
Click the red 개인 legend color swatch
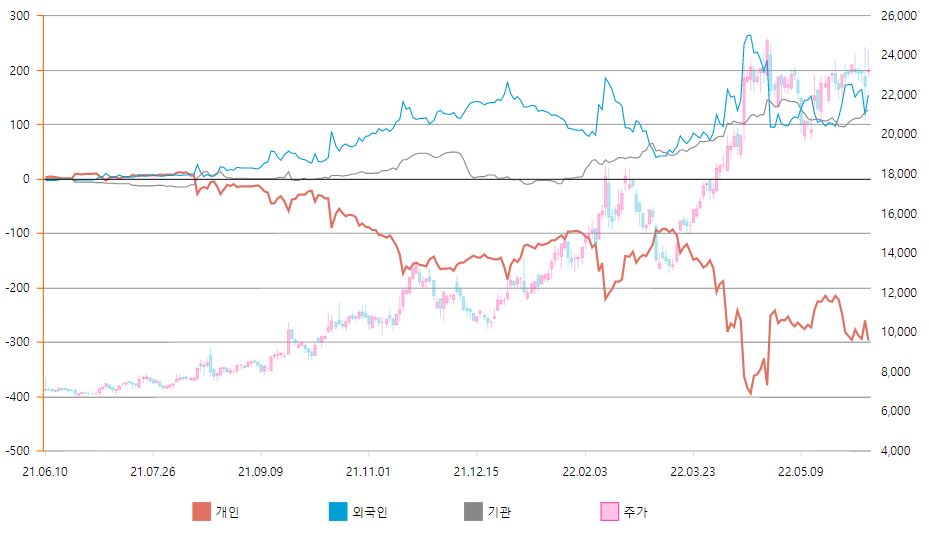(x=201, y=512)
